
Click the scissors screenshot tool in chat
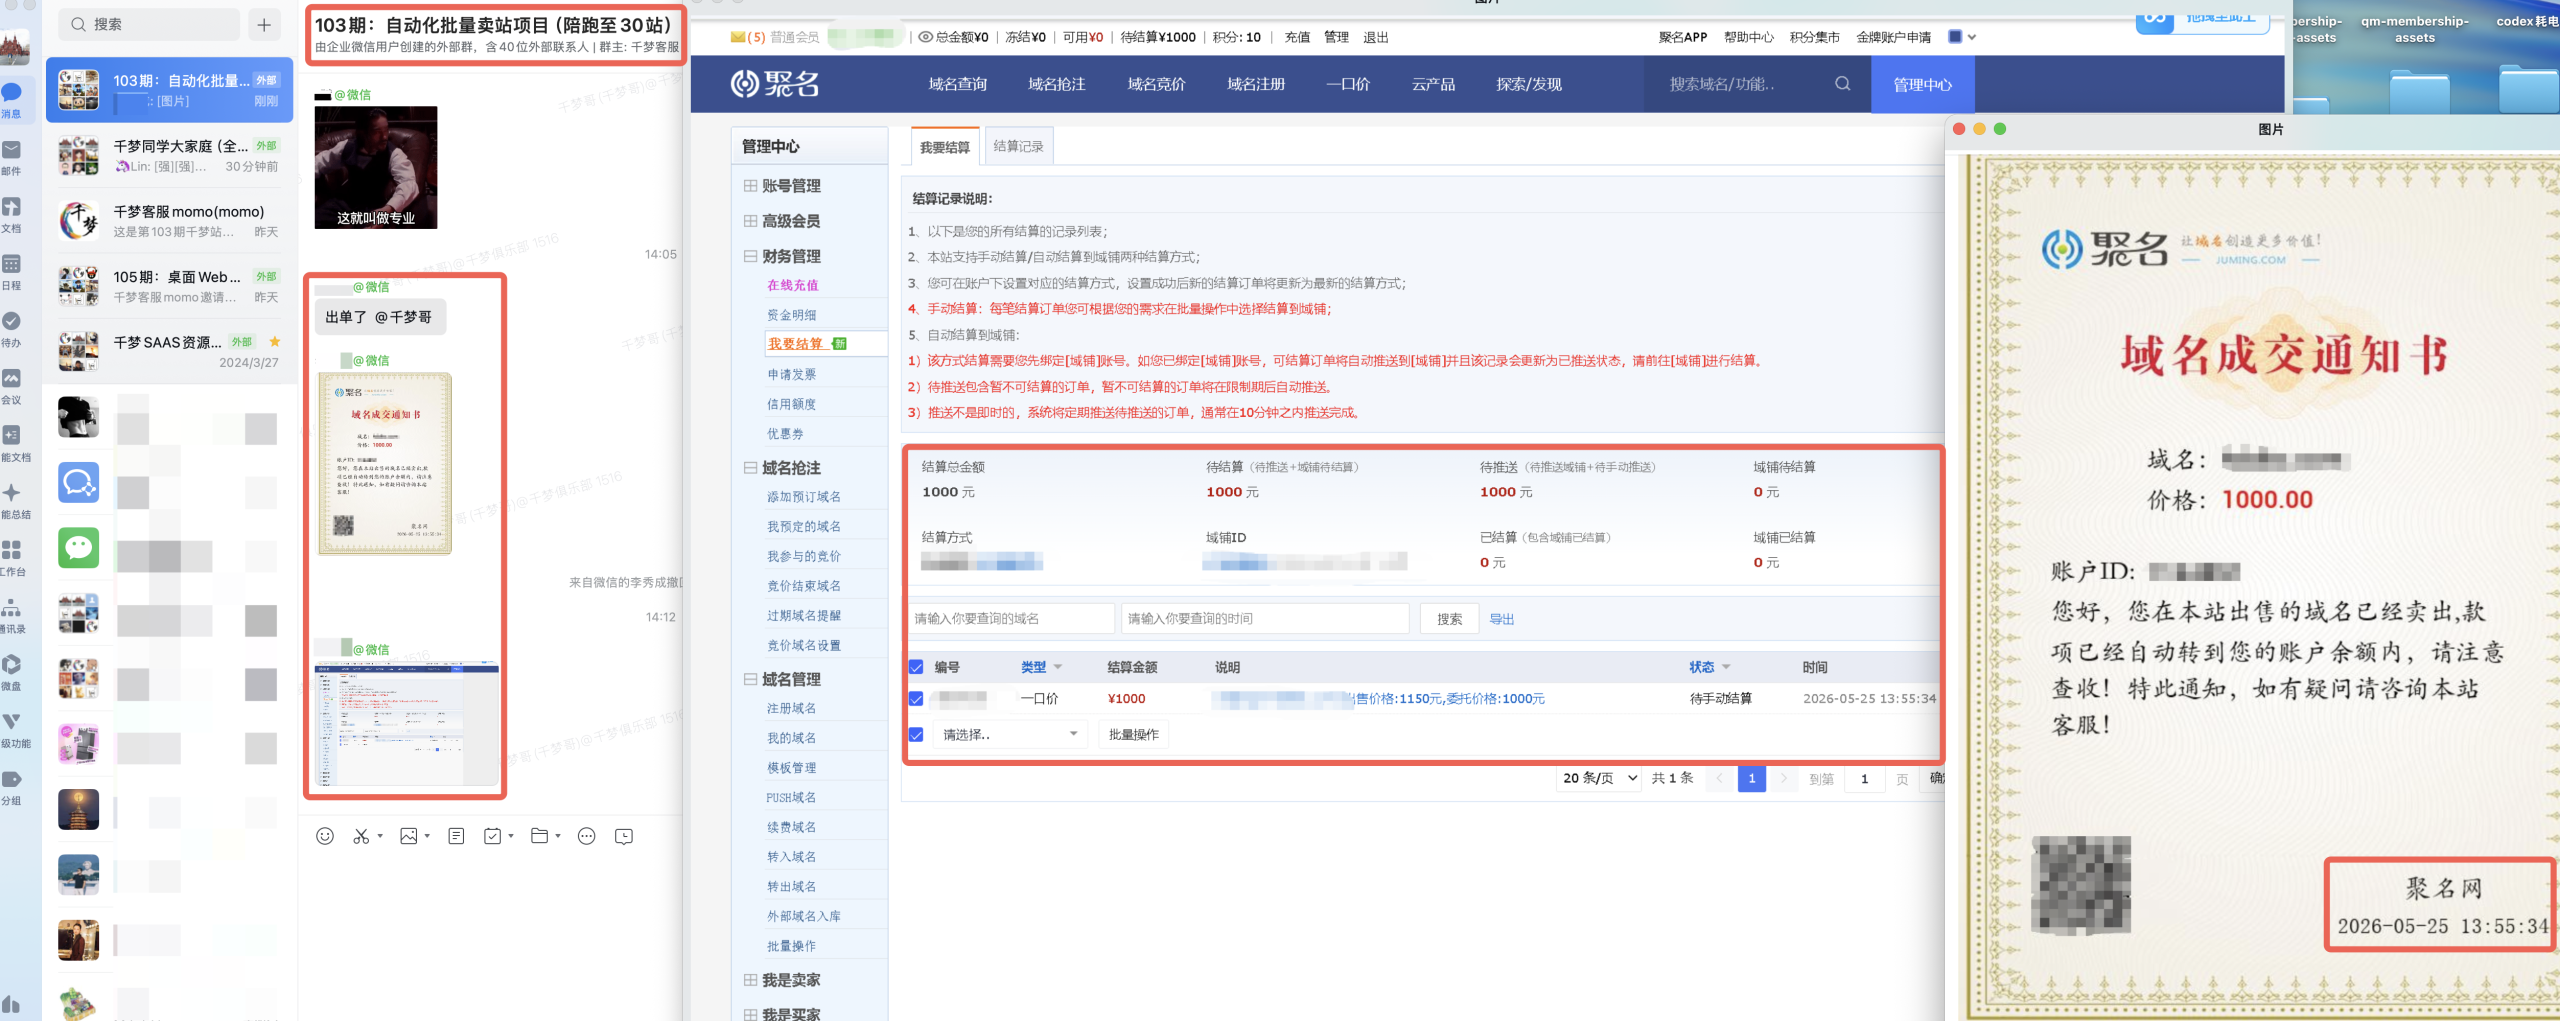pyautogui.click(x=361, y=836)
